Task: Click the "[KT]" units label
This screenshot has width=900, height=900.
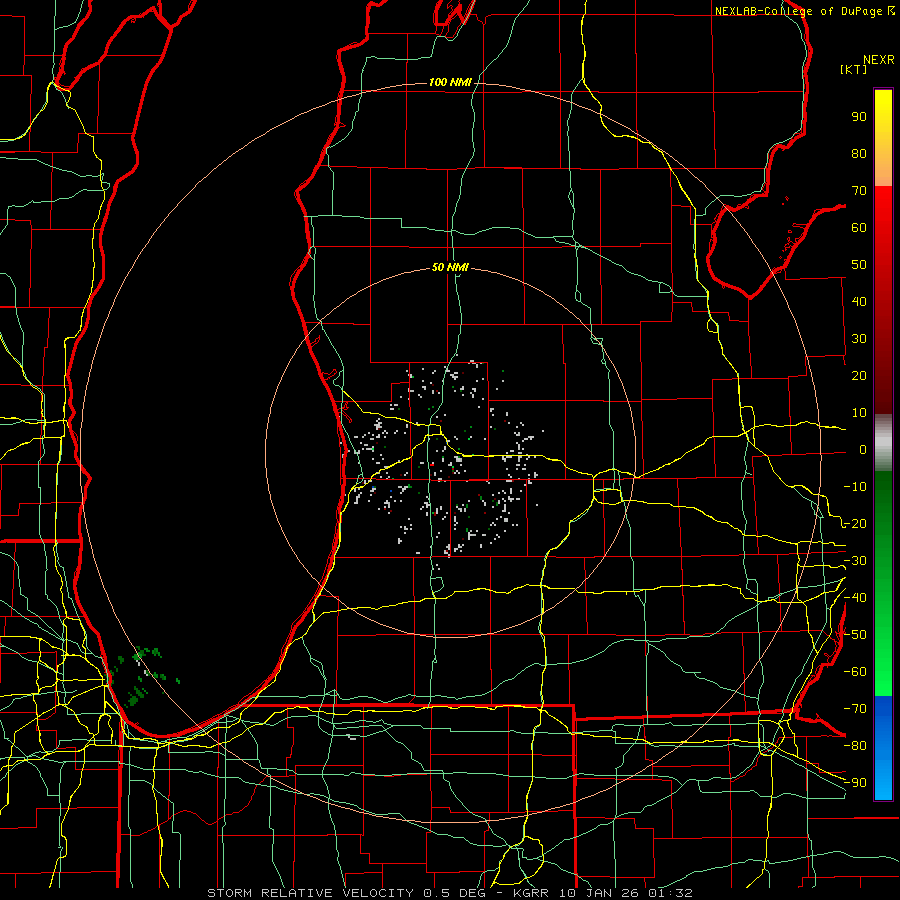Action: [853, 69]
